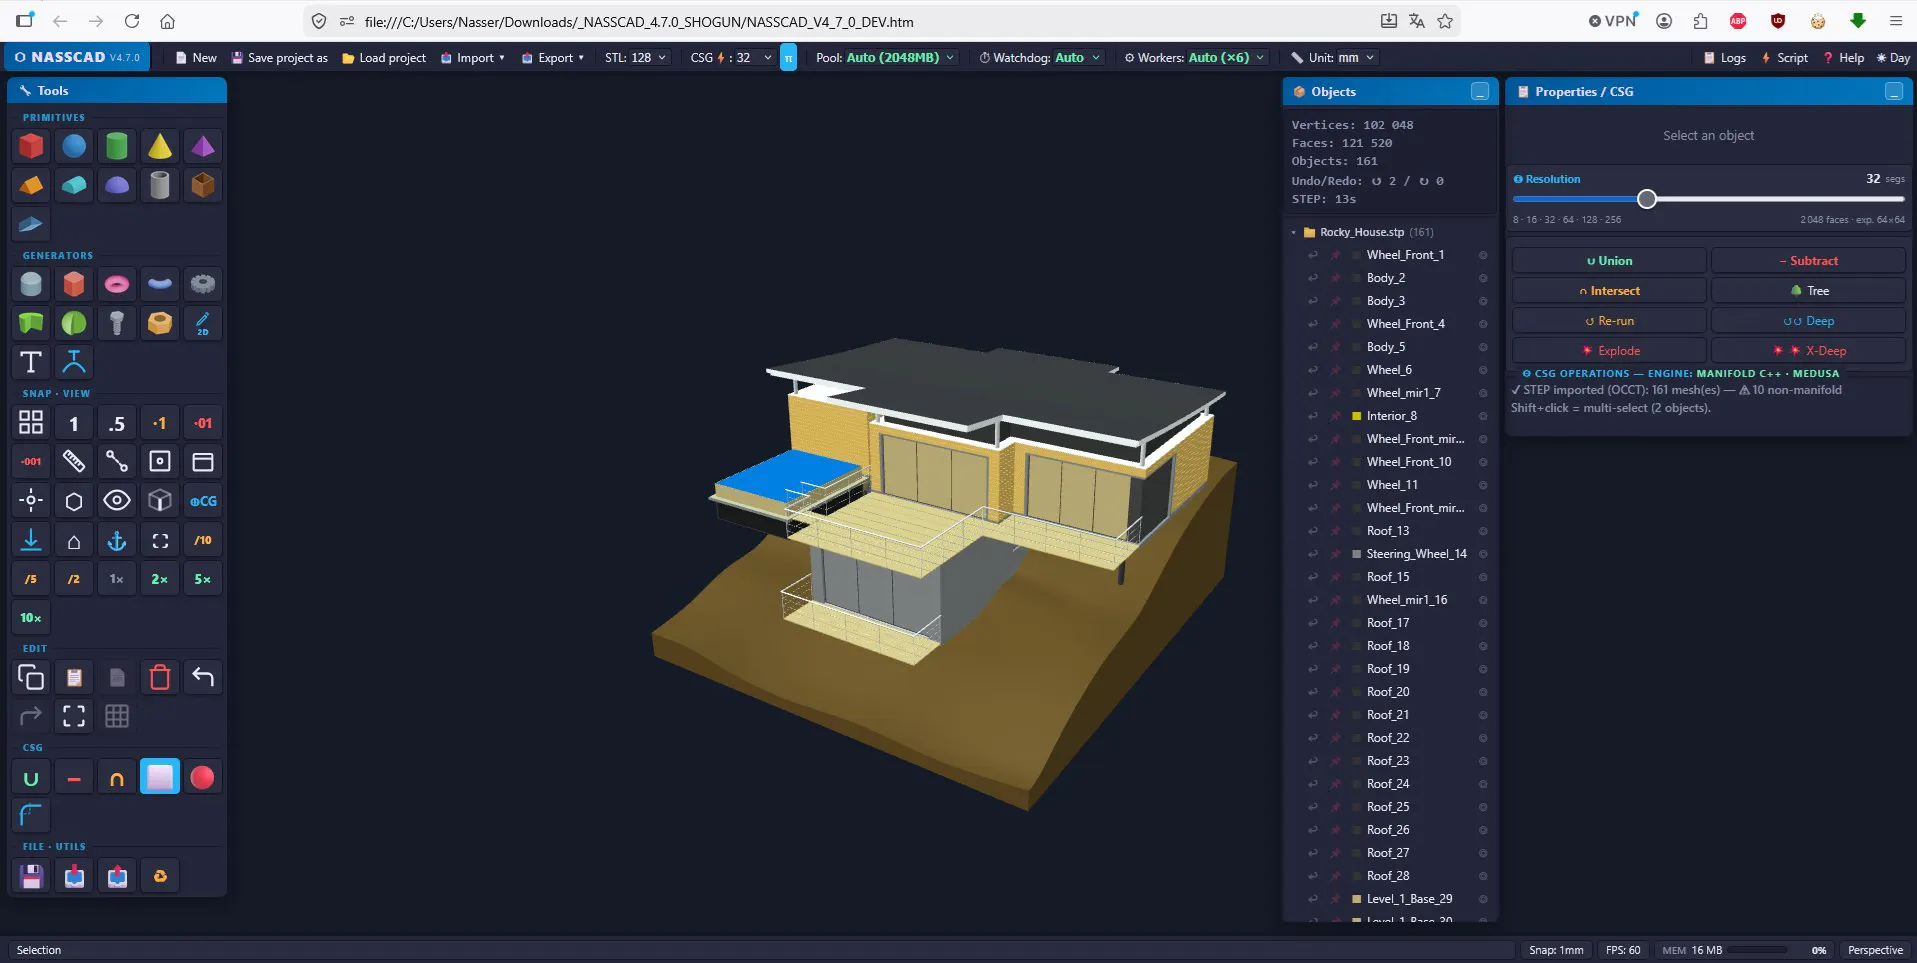Image resolution: width=1917 pixels, height=963 pixels.
Task: Delete selection with the red trash icon
Action: 160,677
